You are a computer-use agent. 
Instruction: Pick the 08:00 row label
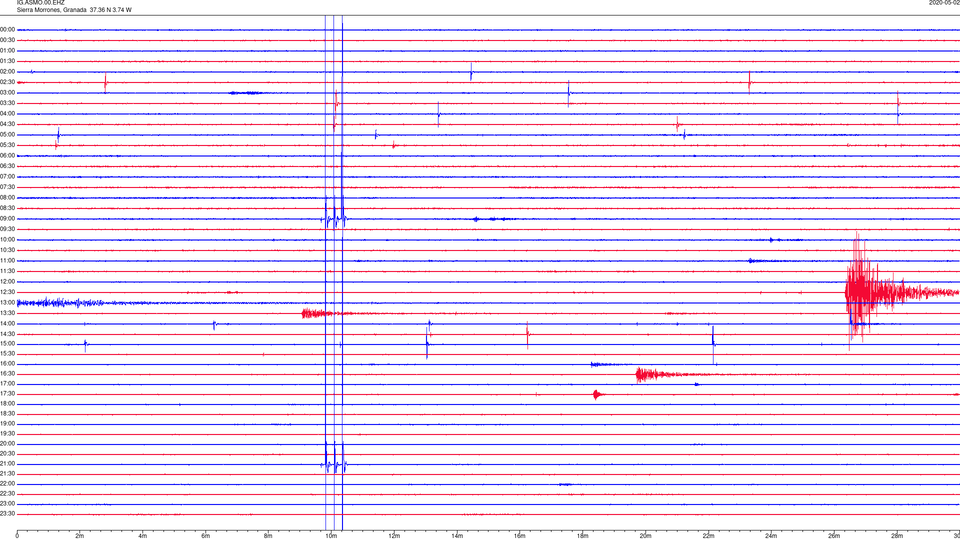7,198
